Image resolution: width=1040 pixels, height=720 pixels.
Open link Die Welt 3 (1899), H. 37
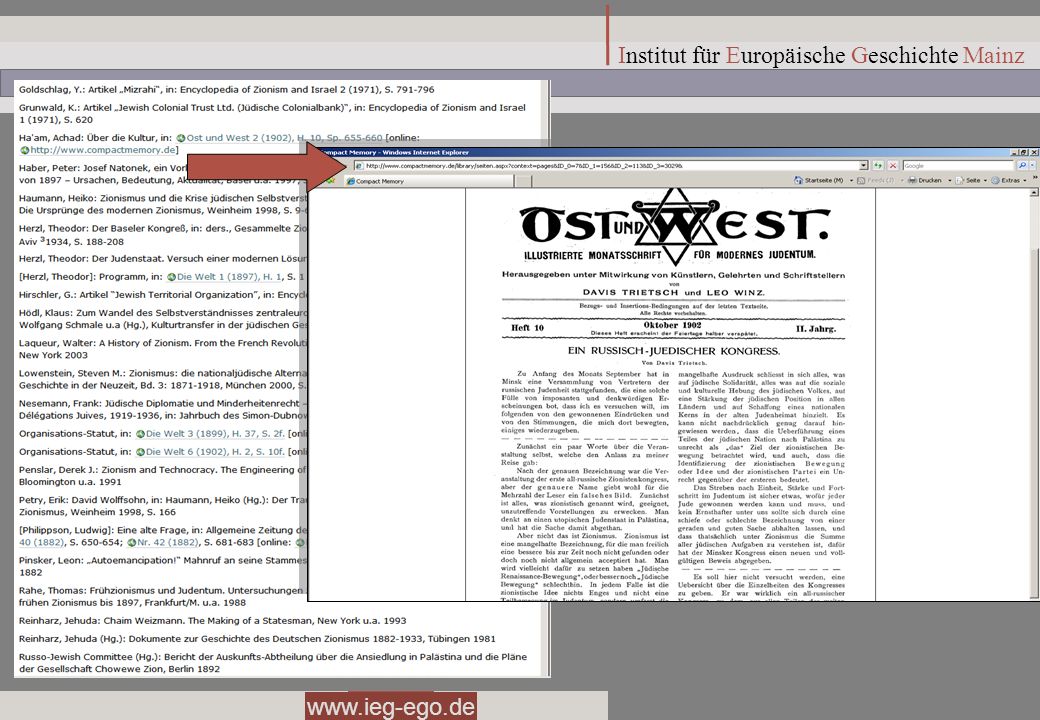(x=215, y=434)
